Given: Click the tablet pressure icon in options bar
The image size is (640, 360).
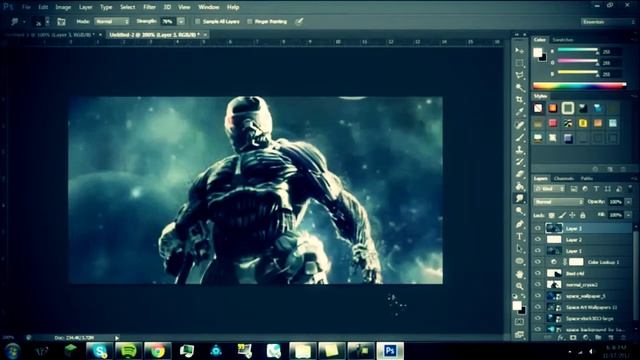Looking at the screenshot, I should click(x=299, y=21).
